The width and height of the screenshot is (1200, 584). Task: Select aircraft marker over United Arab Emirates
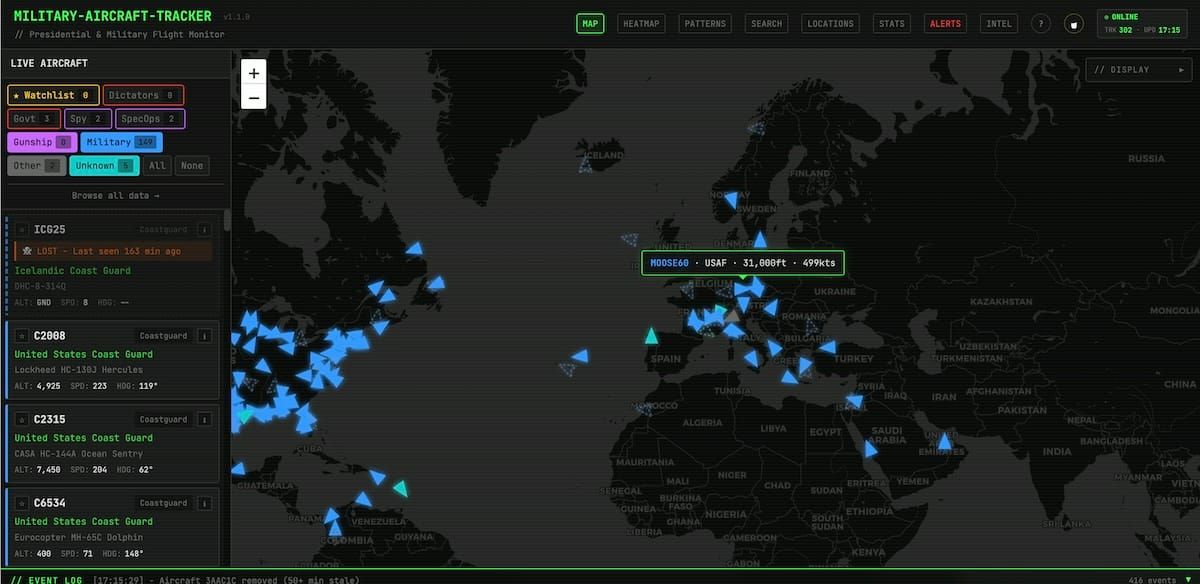(944, 440)
